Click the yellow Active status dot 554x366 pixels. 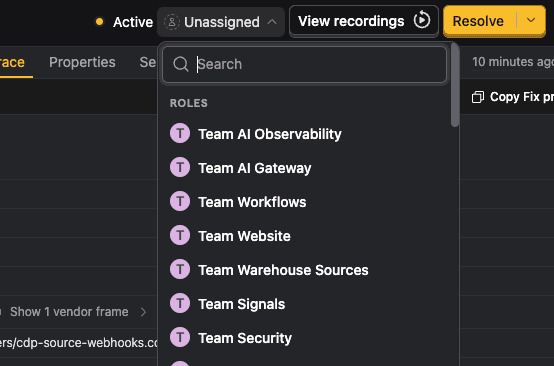coord(100,22)
